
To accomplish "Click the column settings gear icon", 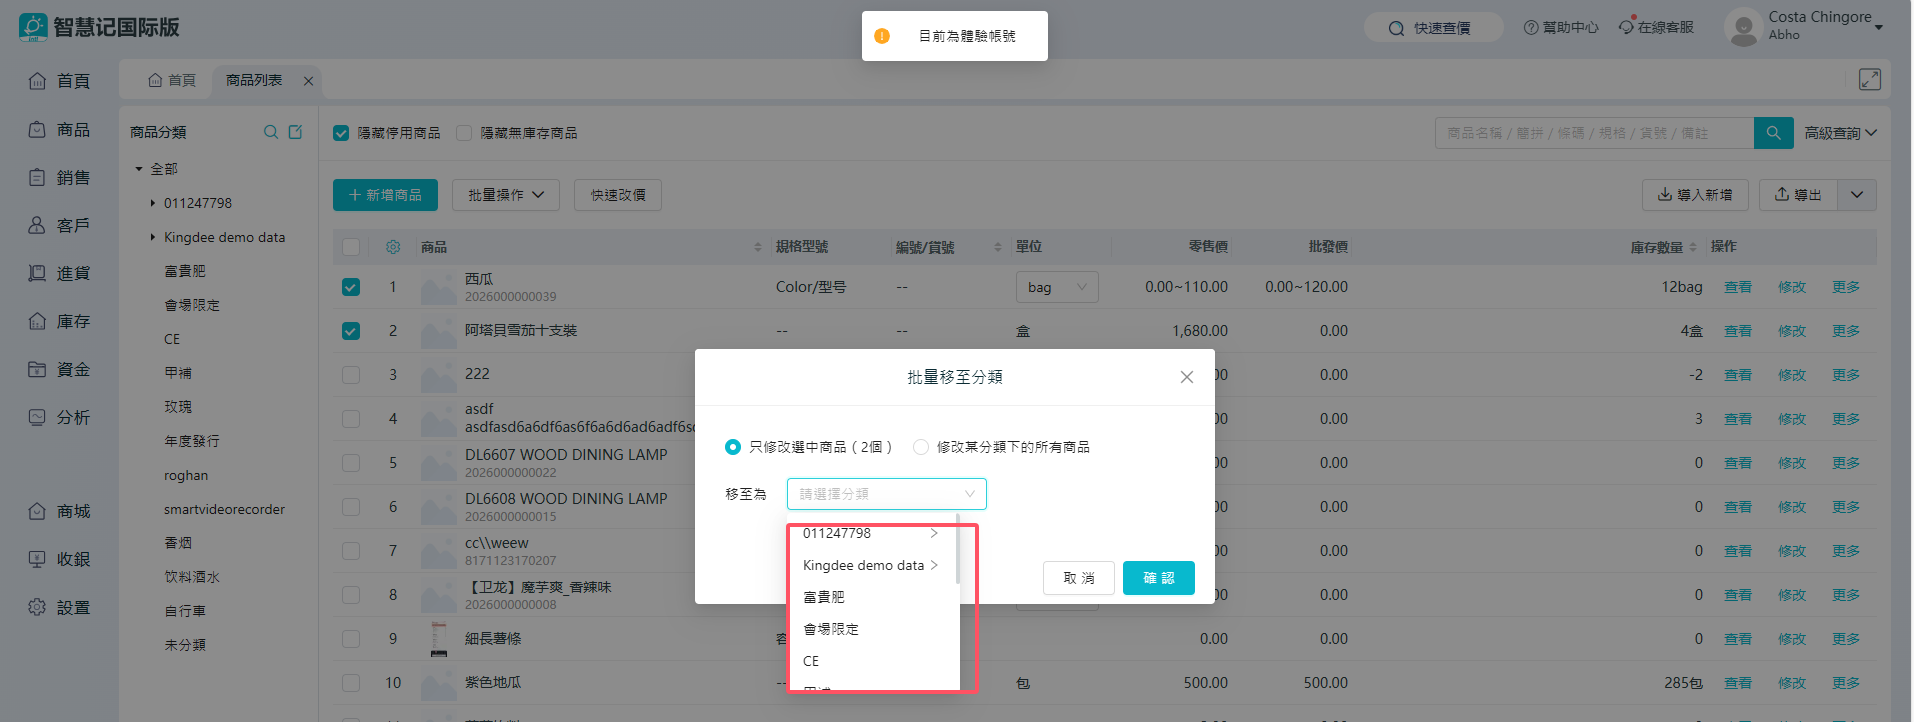I will coord(393,247).
